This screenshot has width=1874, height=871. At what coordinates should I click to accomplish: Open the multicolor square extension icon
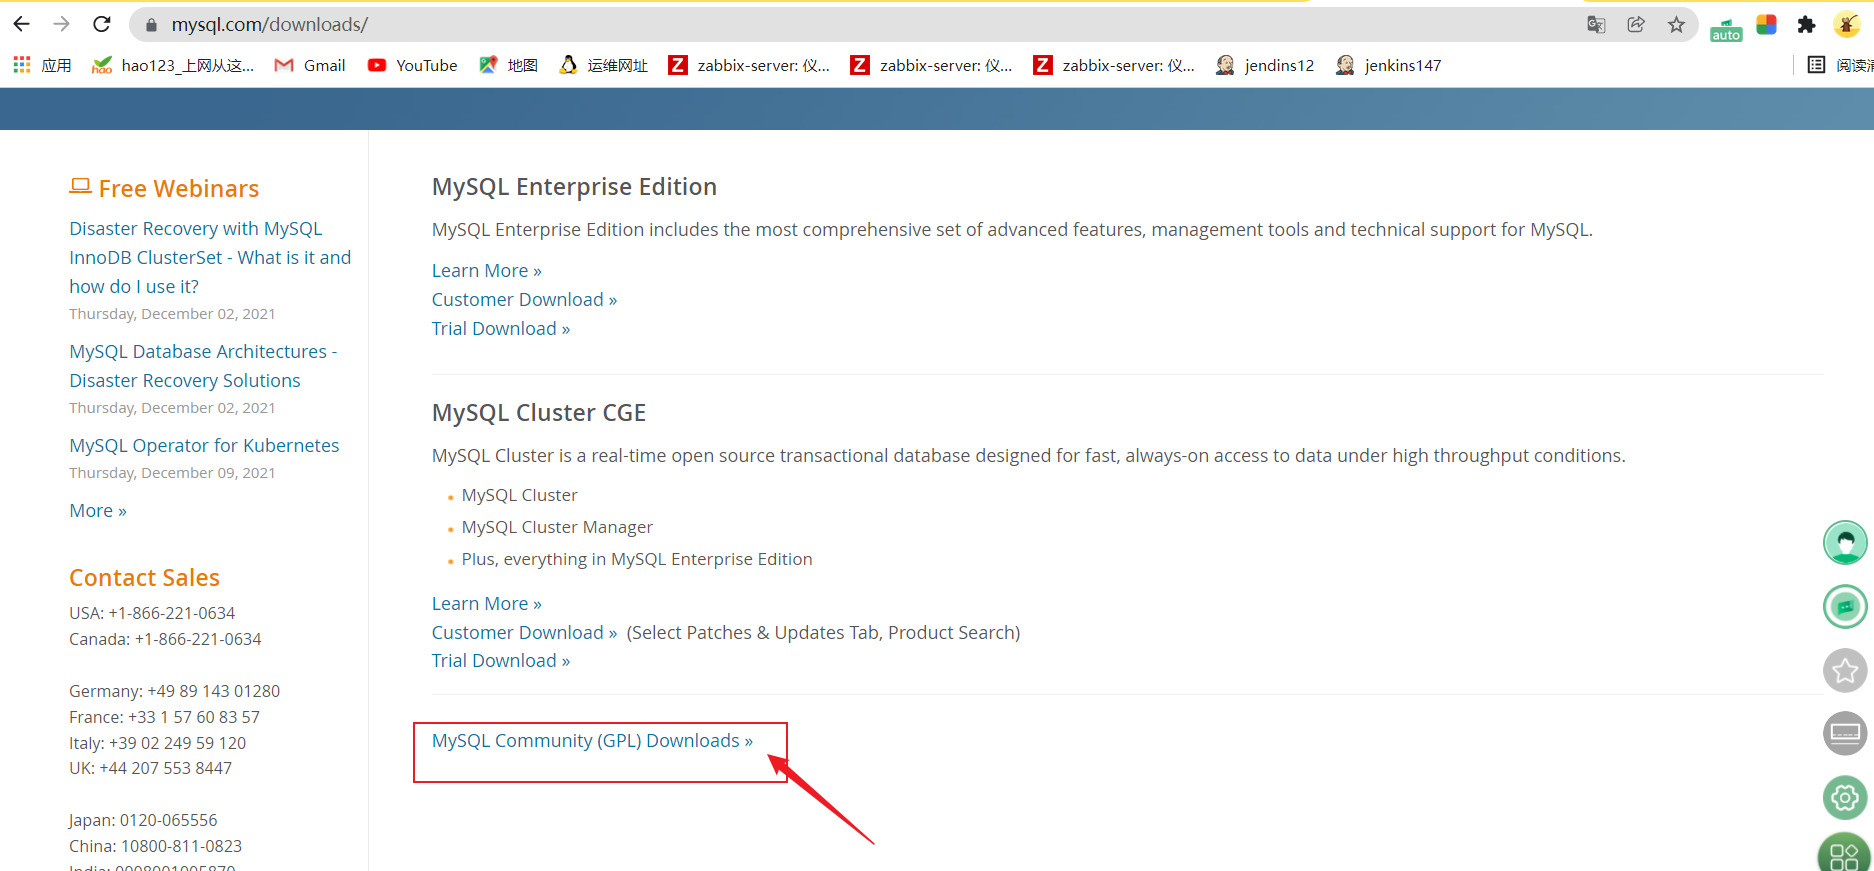[x=1766, y=24]
